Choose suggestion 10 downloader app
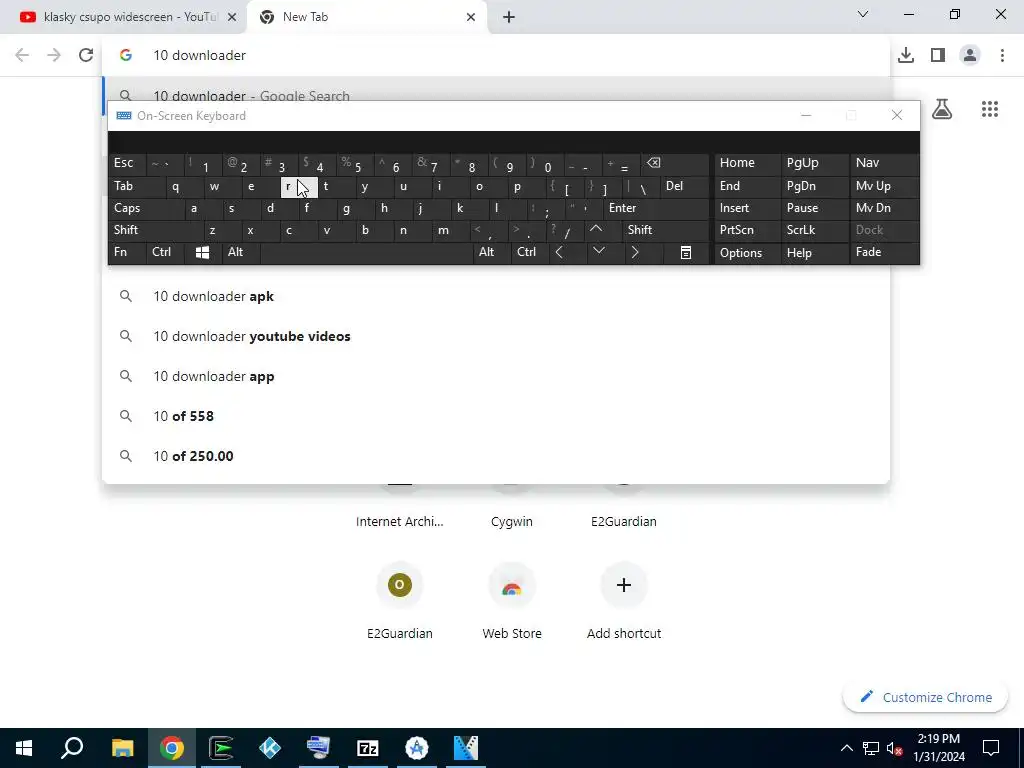This screenshot has height=768, width=1024. 496,376
